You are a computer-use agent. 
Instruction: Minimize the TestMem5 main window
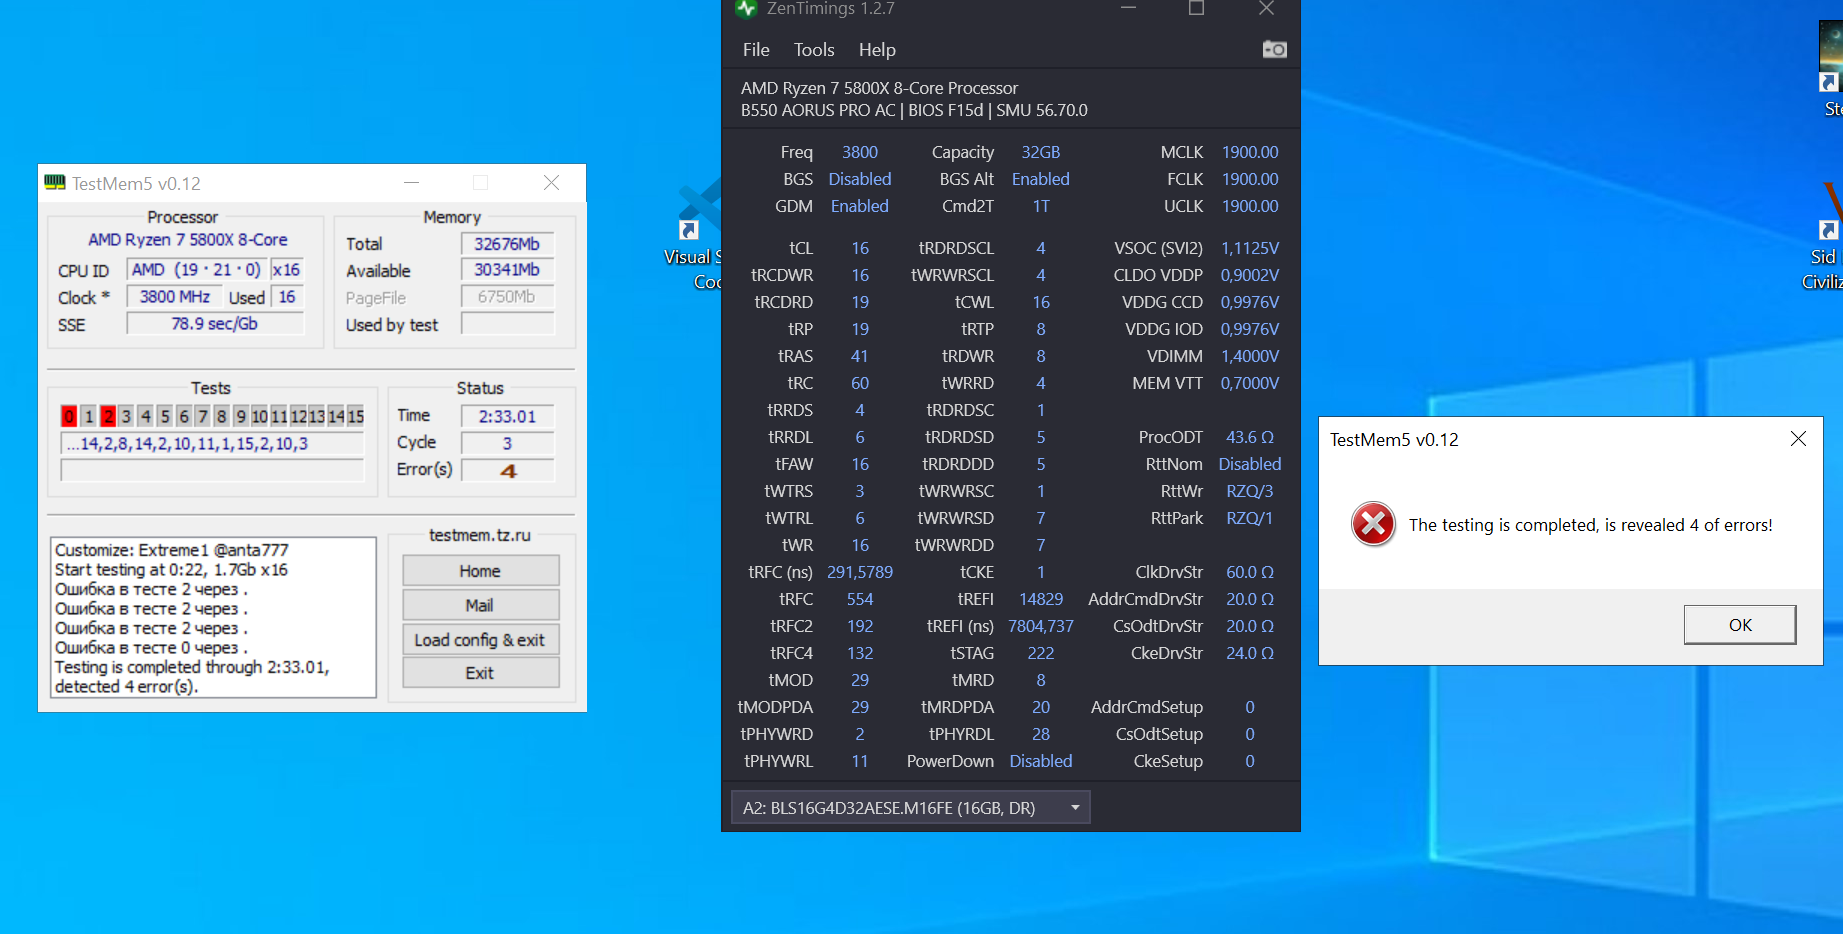[411, 183]
